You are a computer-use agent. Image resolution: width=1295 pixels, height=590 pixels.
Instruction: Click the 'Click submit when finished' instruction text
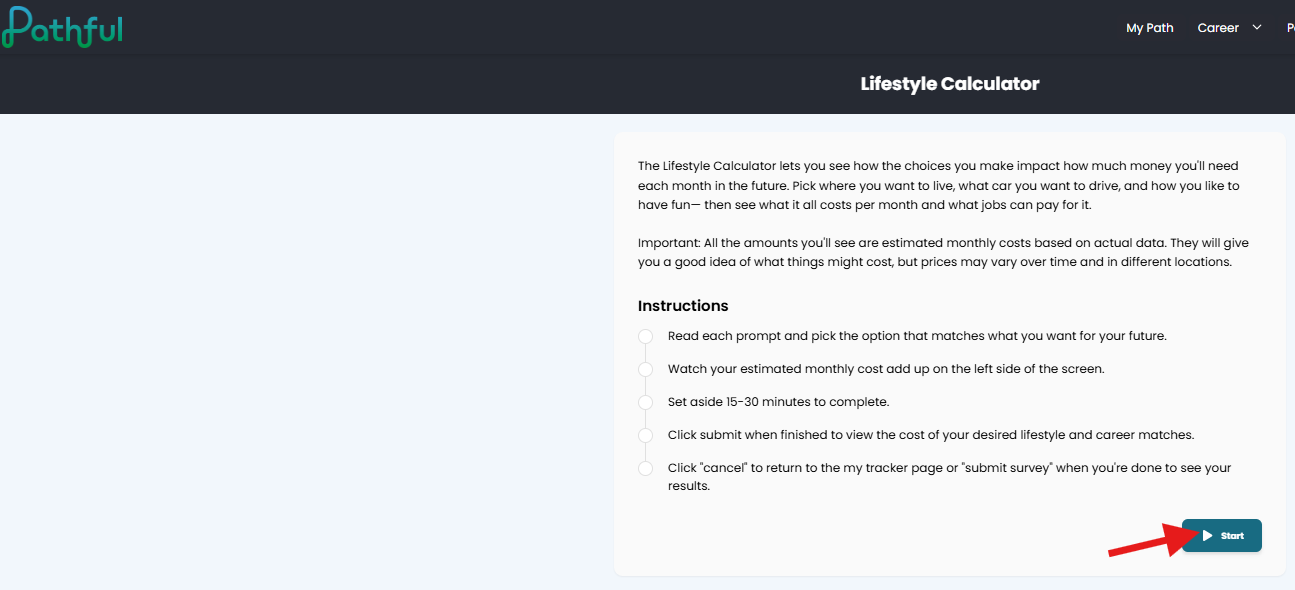pos(931,435)
